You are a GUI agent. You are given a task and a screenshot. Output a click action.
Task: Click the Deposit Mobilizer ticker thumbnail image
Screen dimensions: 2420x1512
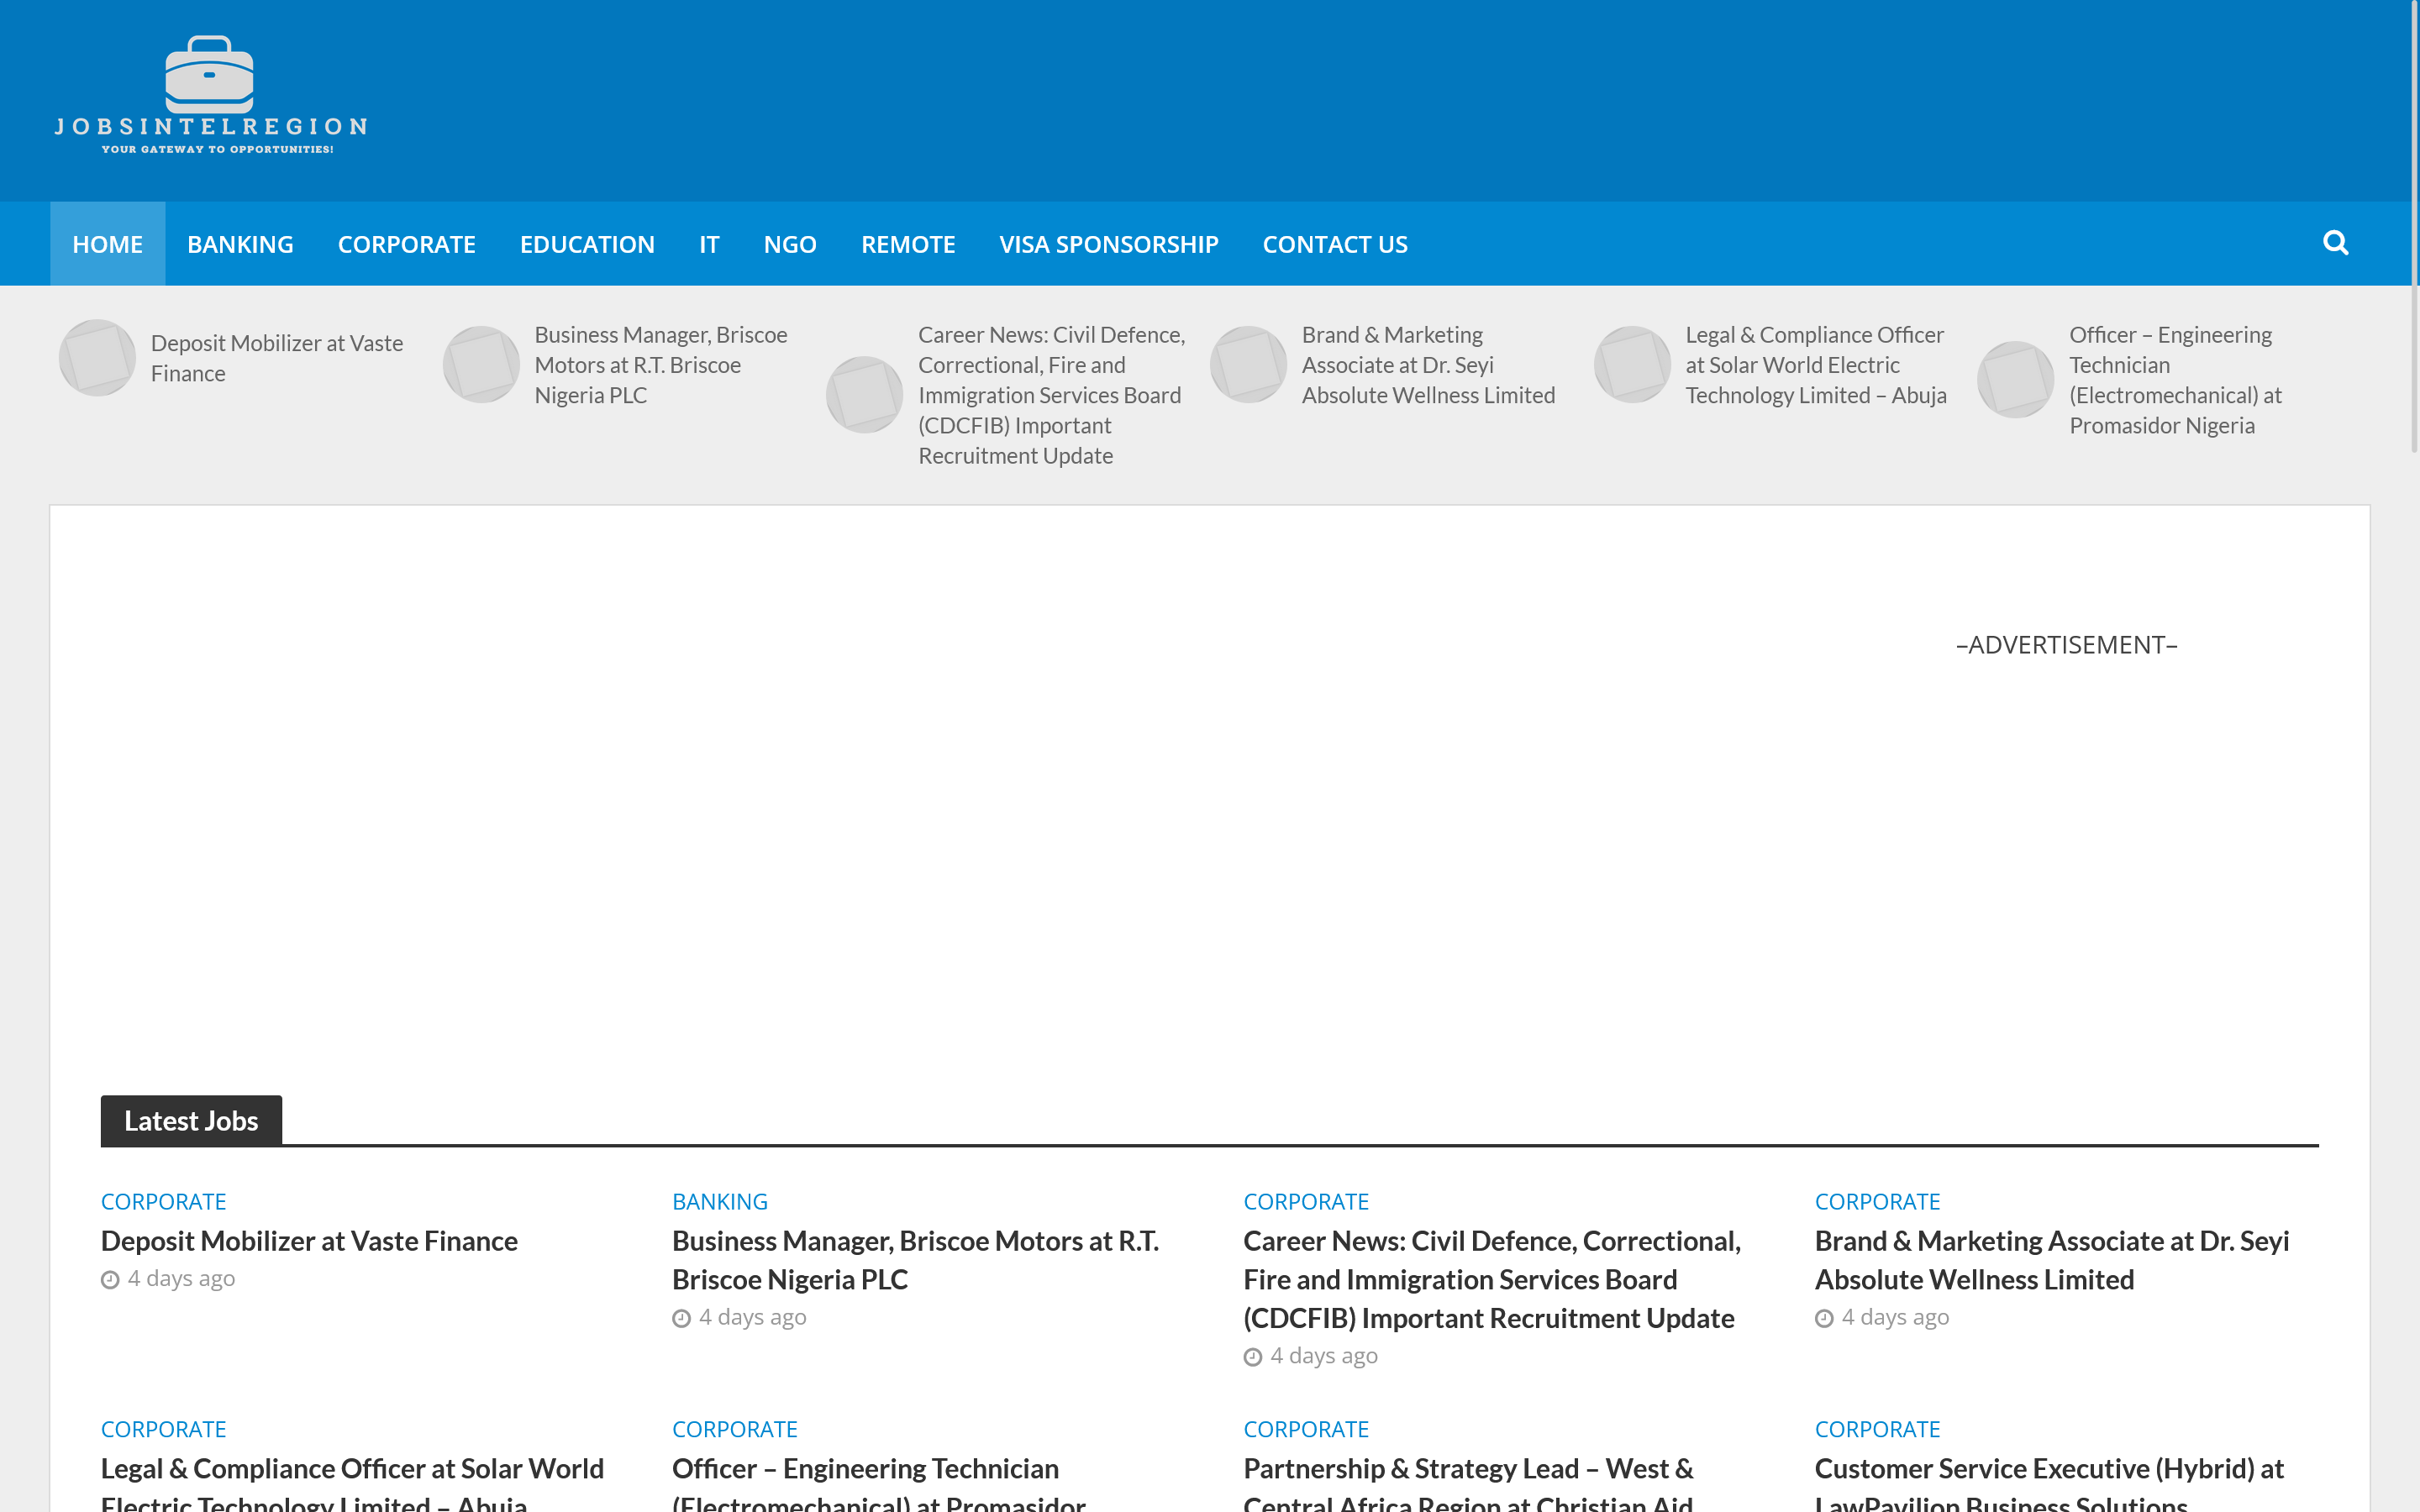coord(97,358)
